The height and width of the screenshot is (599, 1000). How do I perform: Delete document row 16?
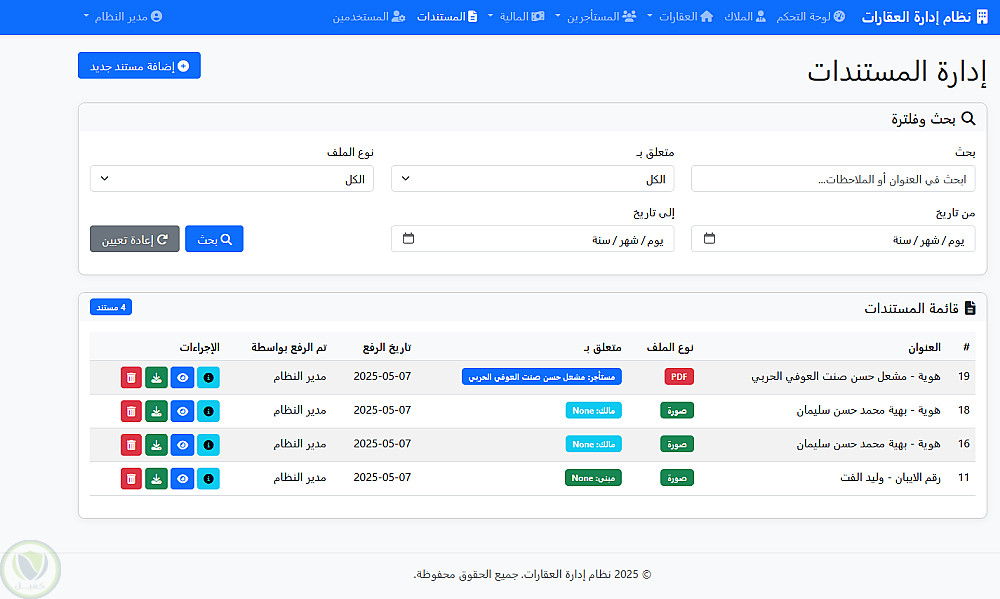pos(131,445)
